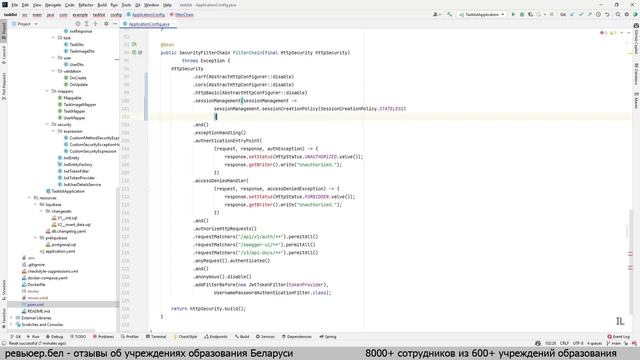This screenshot has width=640, height=360.
Task: Run TasklistApplication with the green play icon
Action: [x=513, y=14]
